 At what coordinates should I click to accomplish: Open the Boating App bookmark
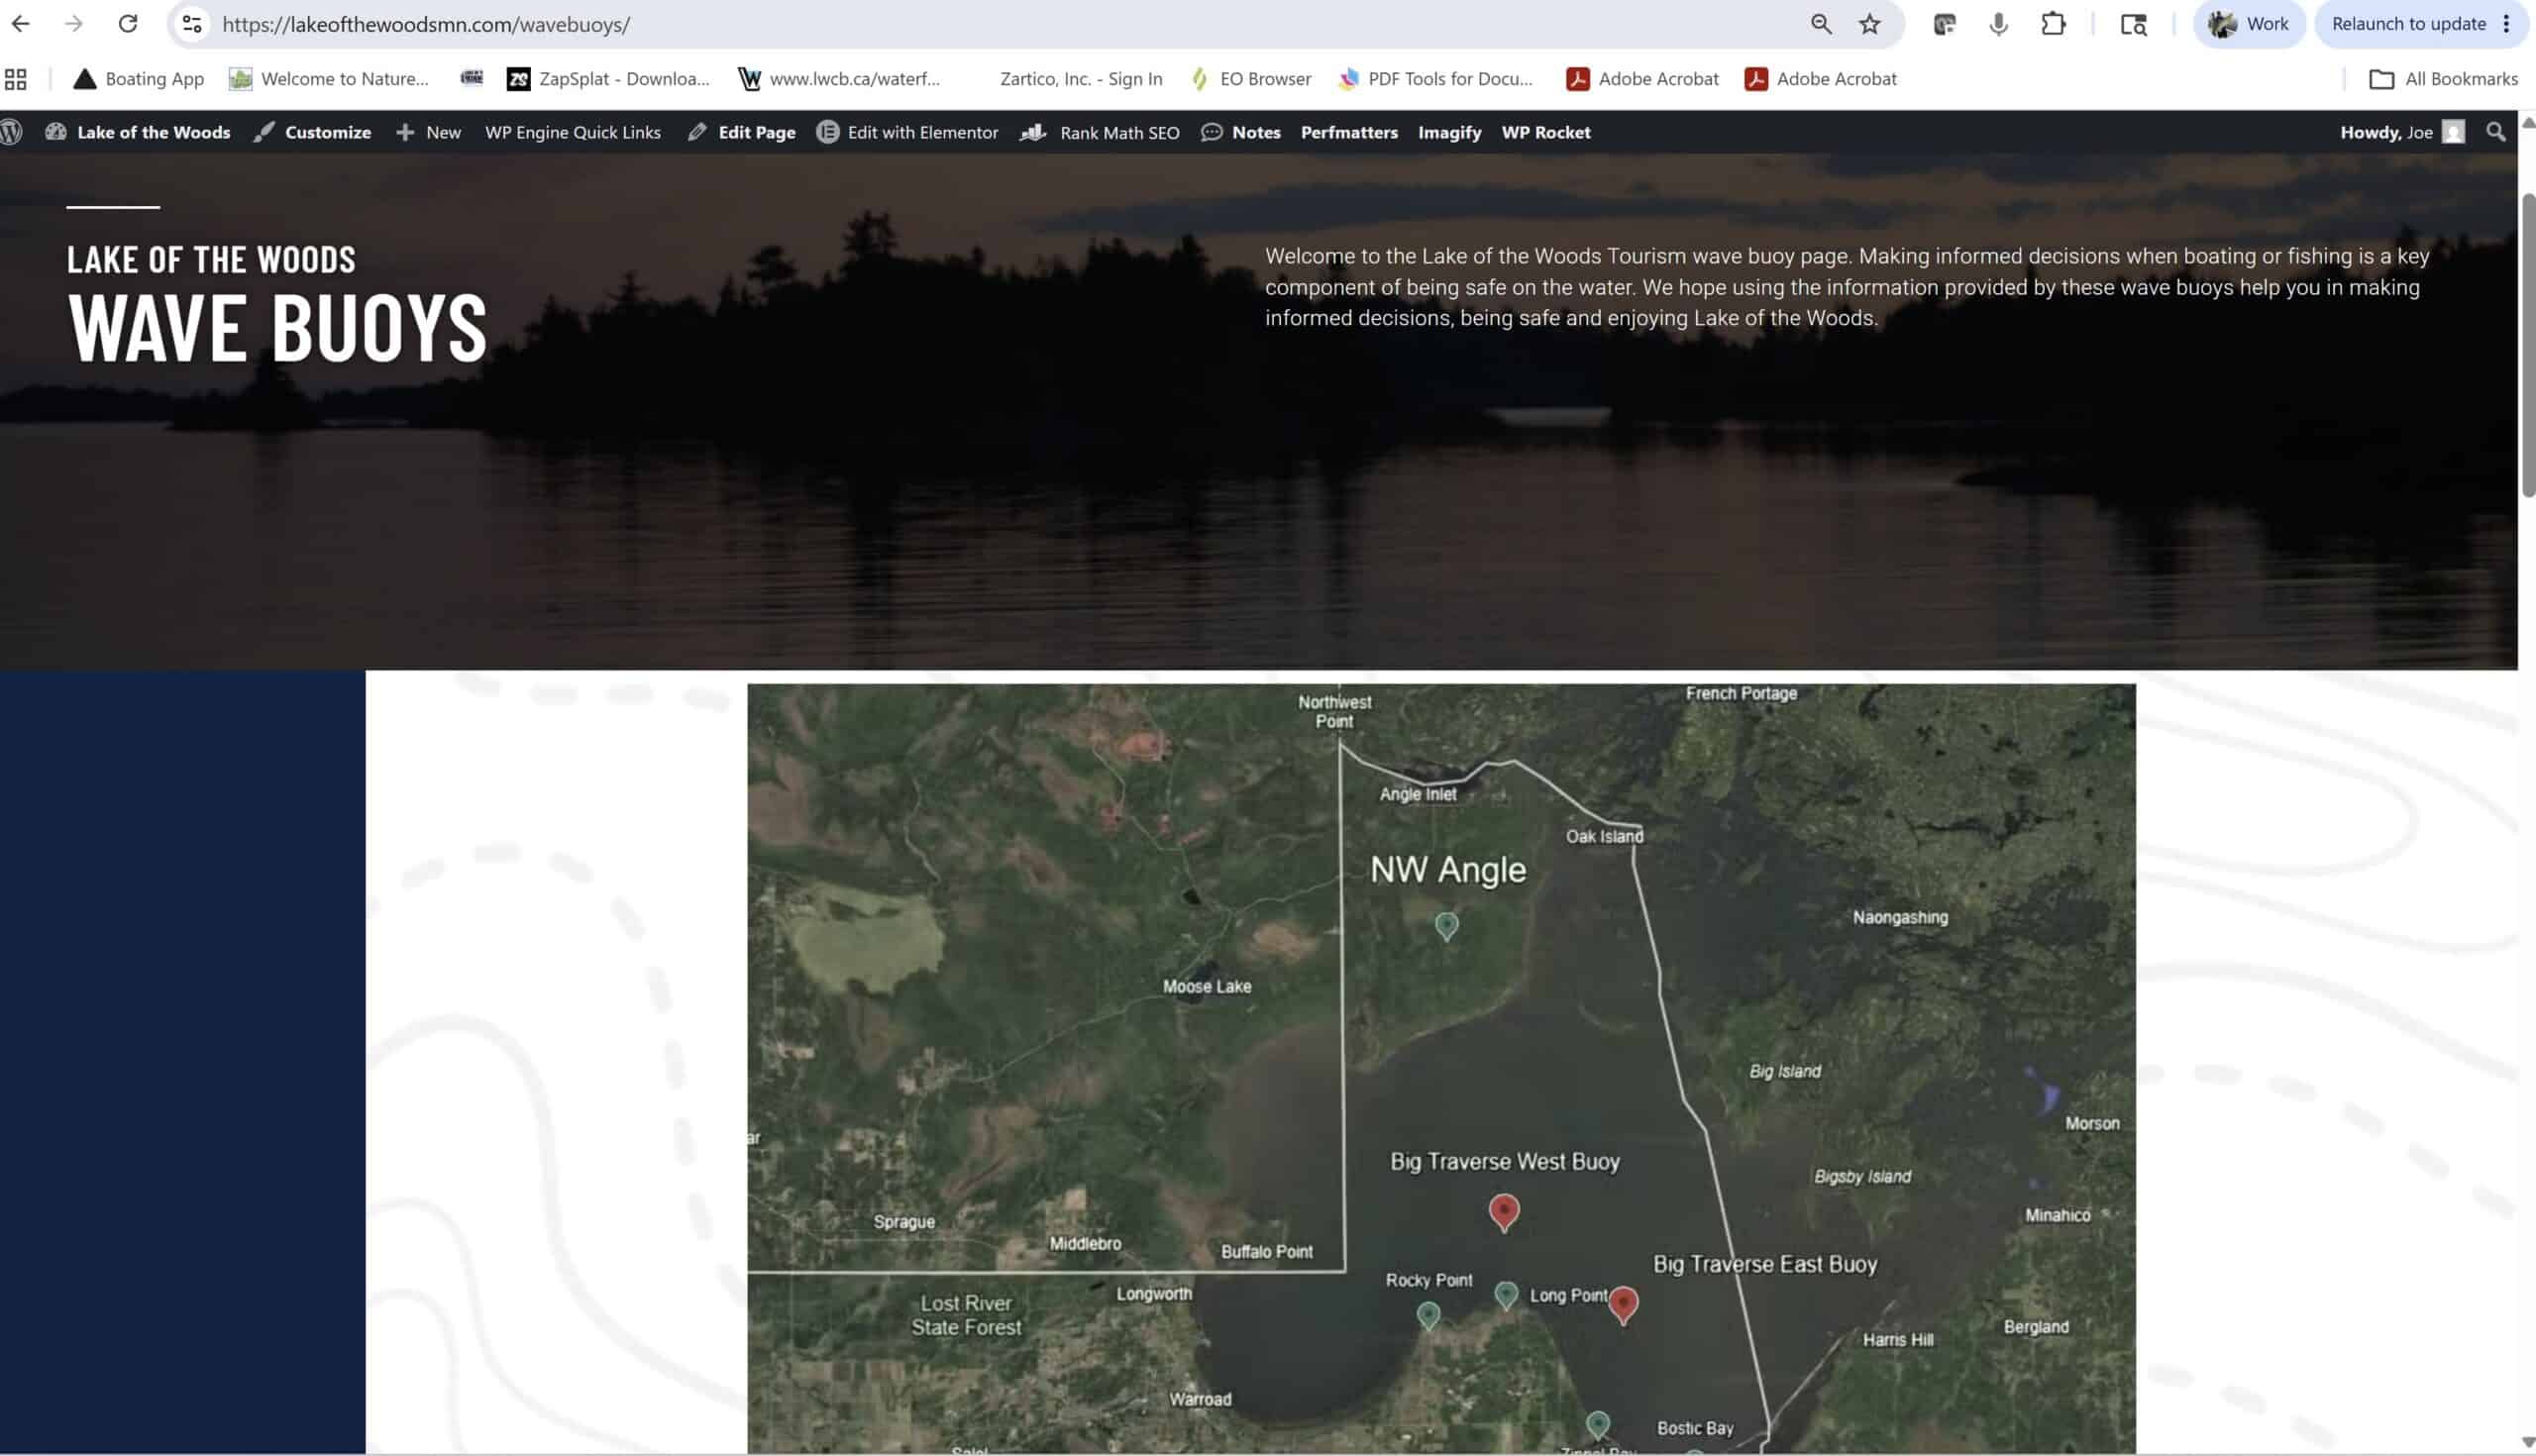tap(139, 79)
